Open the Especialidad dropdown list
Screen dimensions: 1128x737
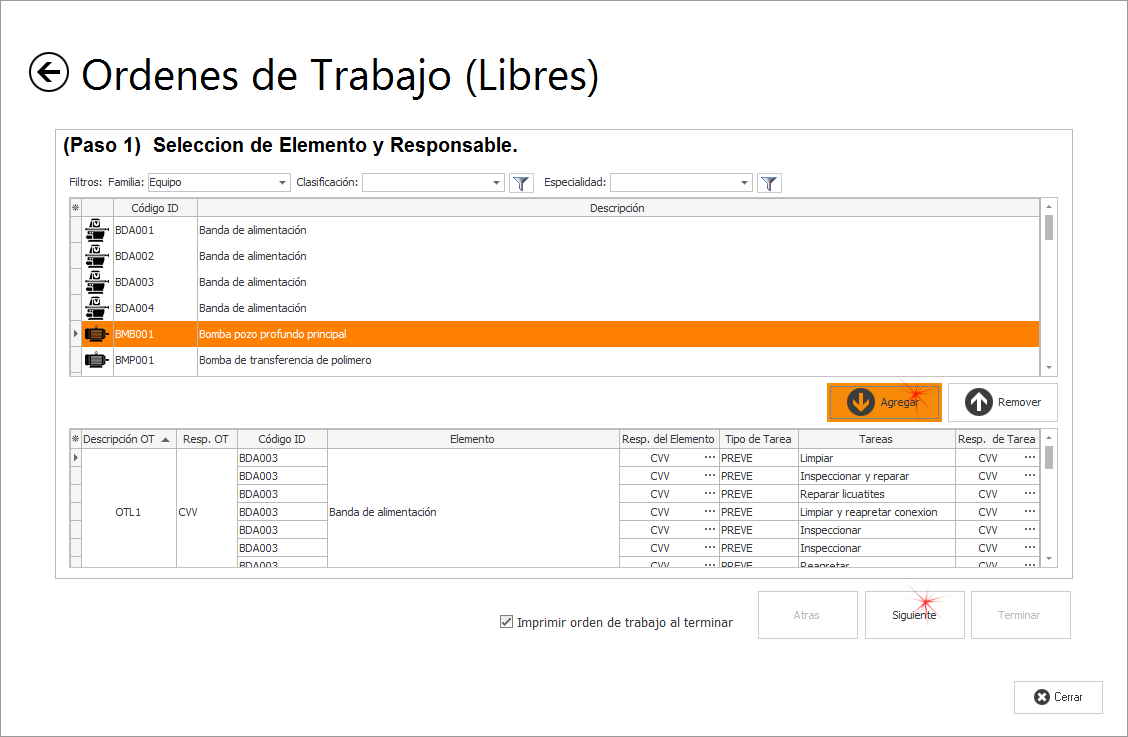(744, 183)
